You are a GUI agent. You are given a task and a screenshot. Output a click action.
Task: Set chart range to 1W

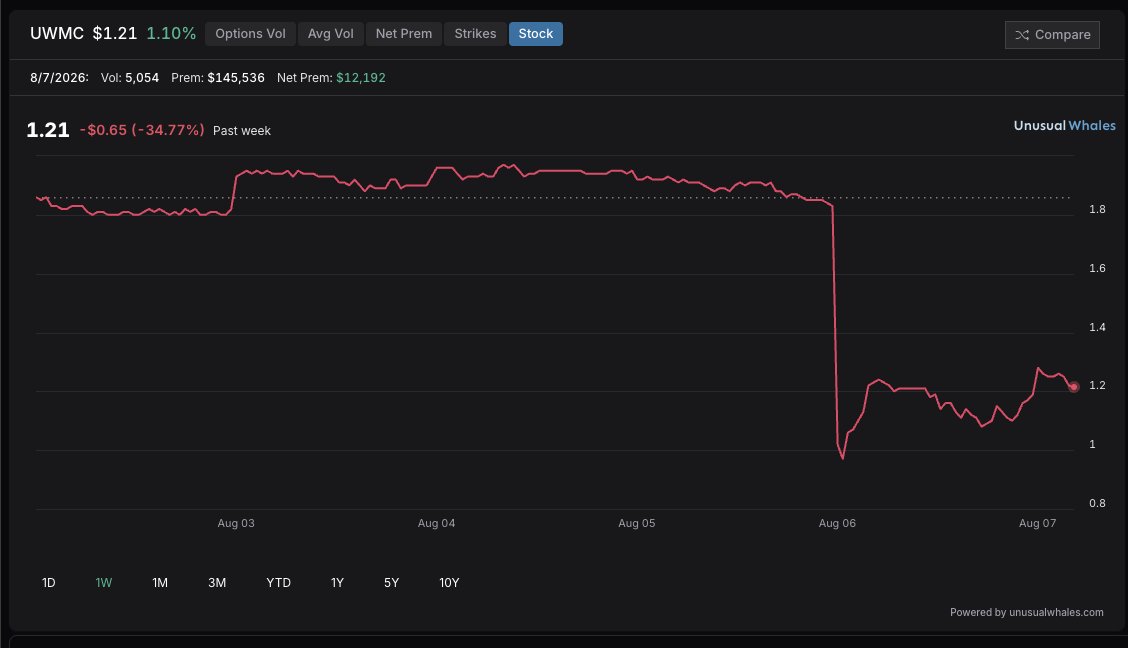tap(104, 583)
